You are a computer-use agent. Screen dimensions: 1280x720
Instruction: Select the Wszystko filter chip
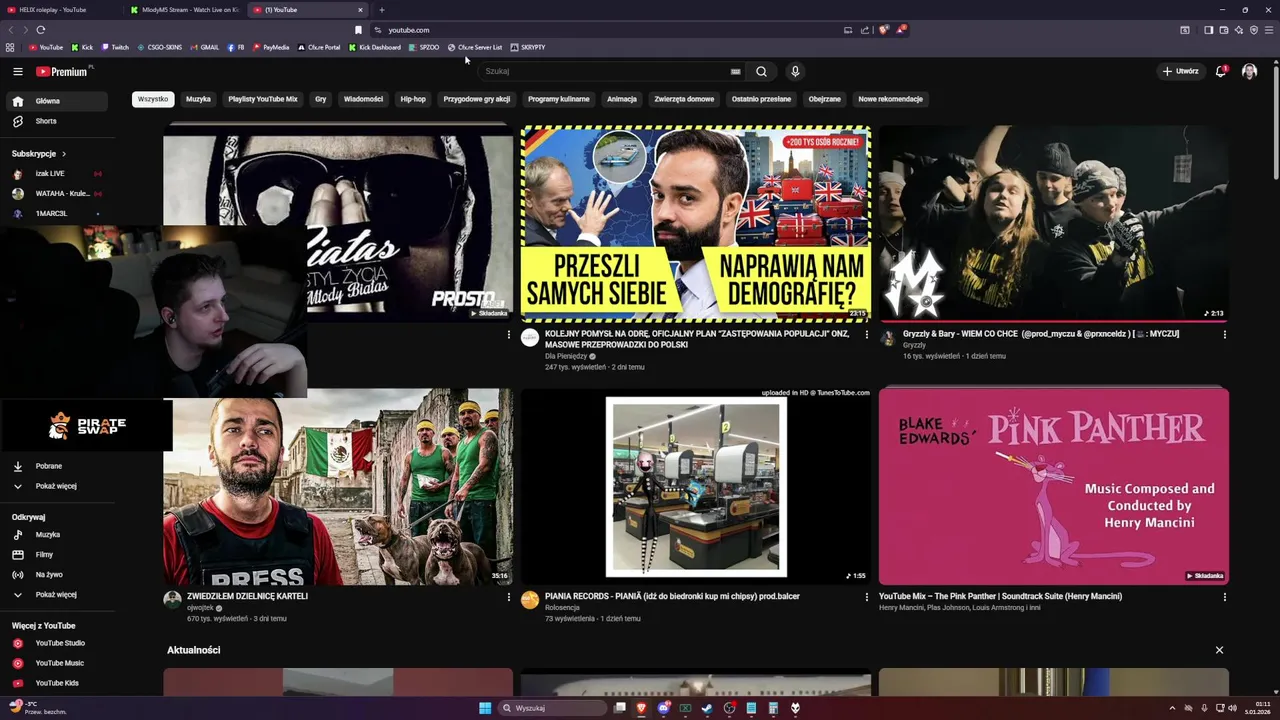pos(153,99)
